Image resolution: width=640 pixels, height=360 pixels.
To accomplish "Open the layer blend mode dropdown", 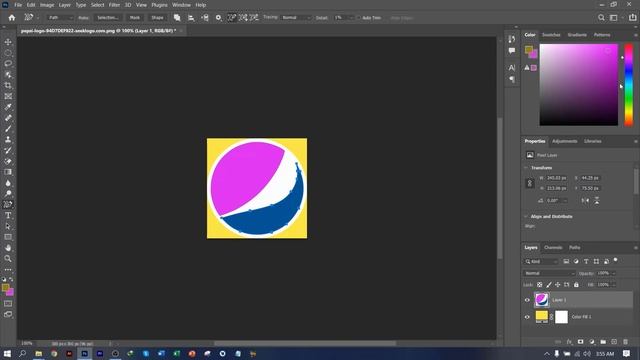I will [549, 273].
